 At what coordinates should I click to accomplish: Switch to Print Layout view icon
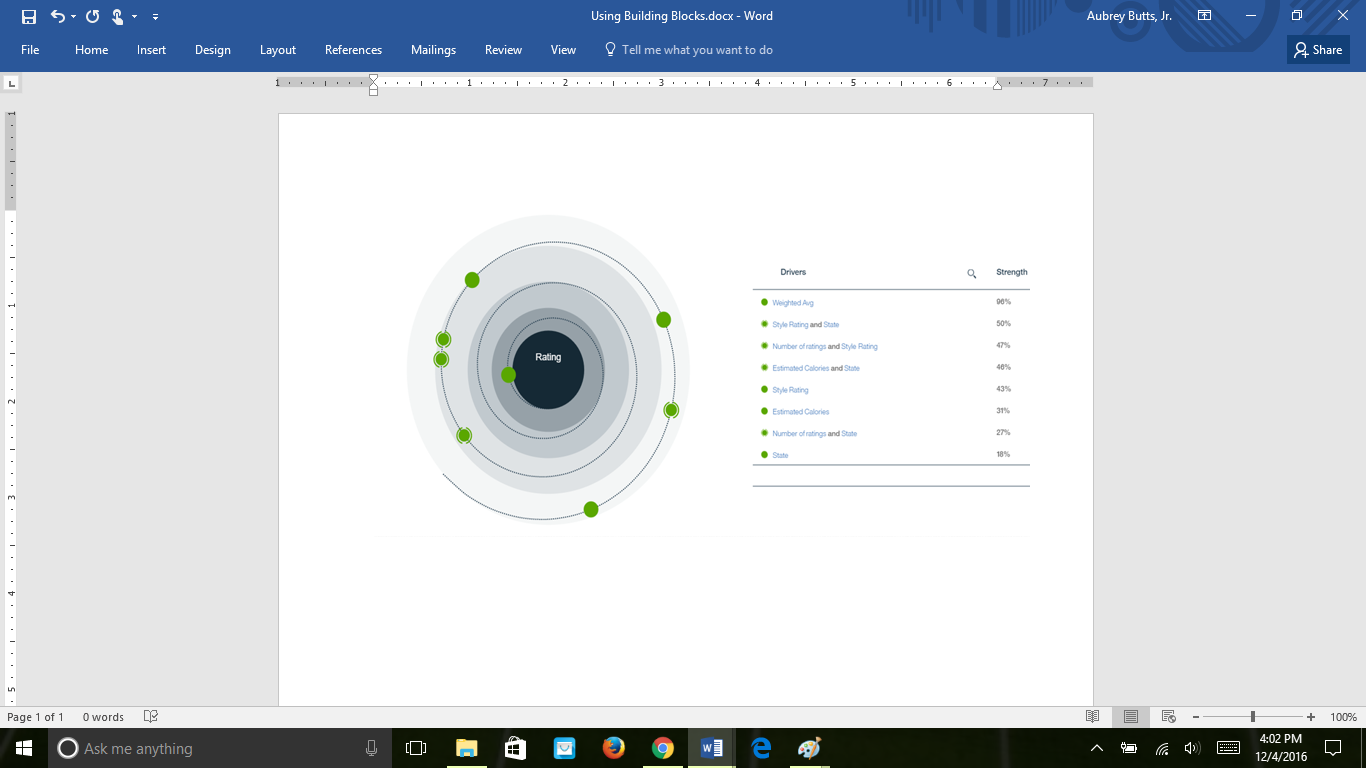coord(1130,717)
